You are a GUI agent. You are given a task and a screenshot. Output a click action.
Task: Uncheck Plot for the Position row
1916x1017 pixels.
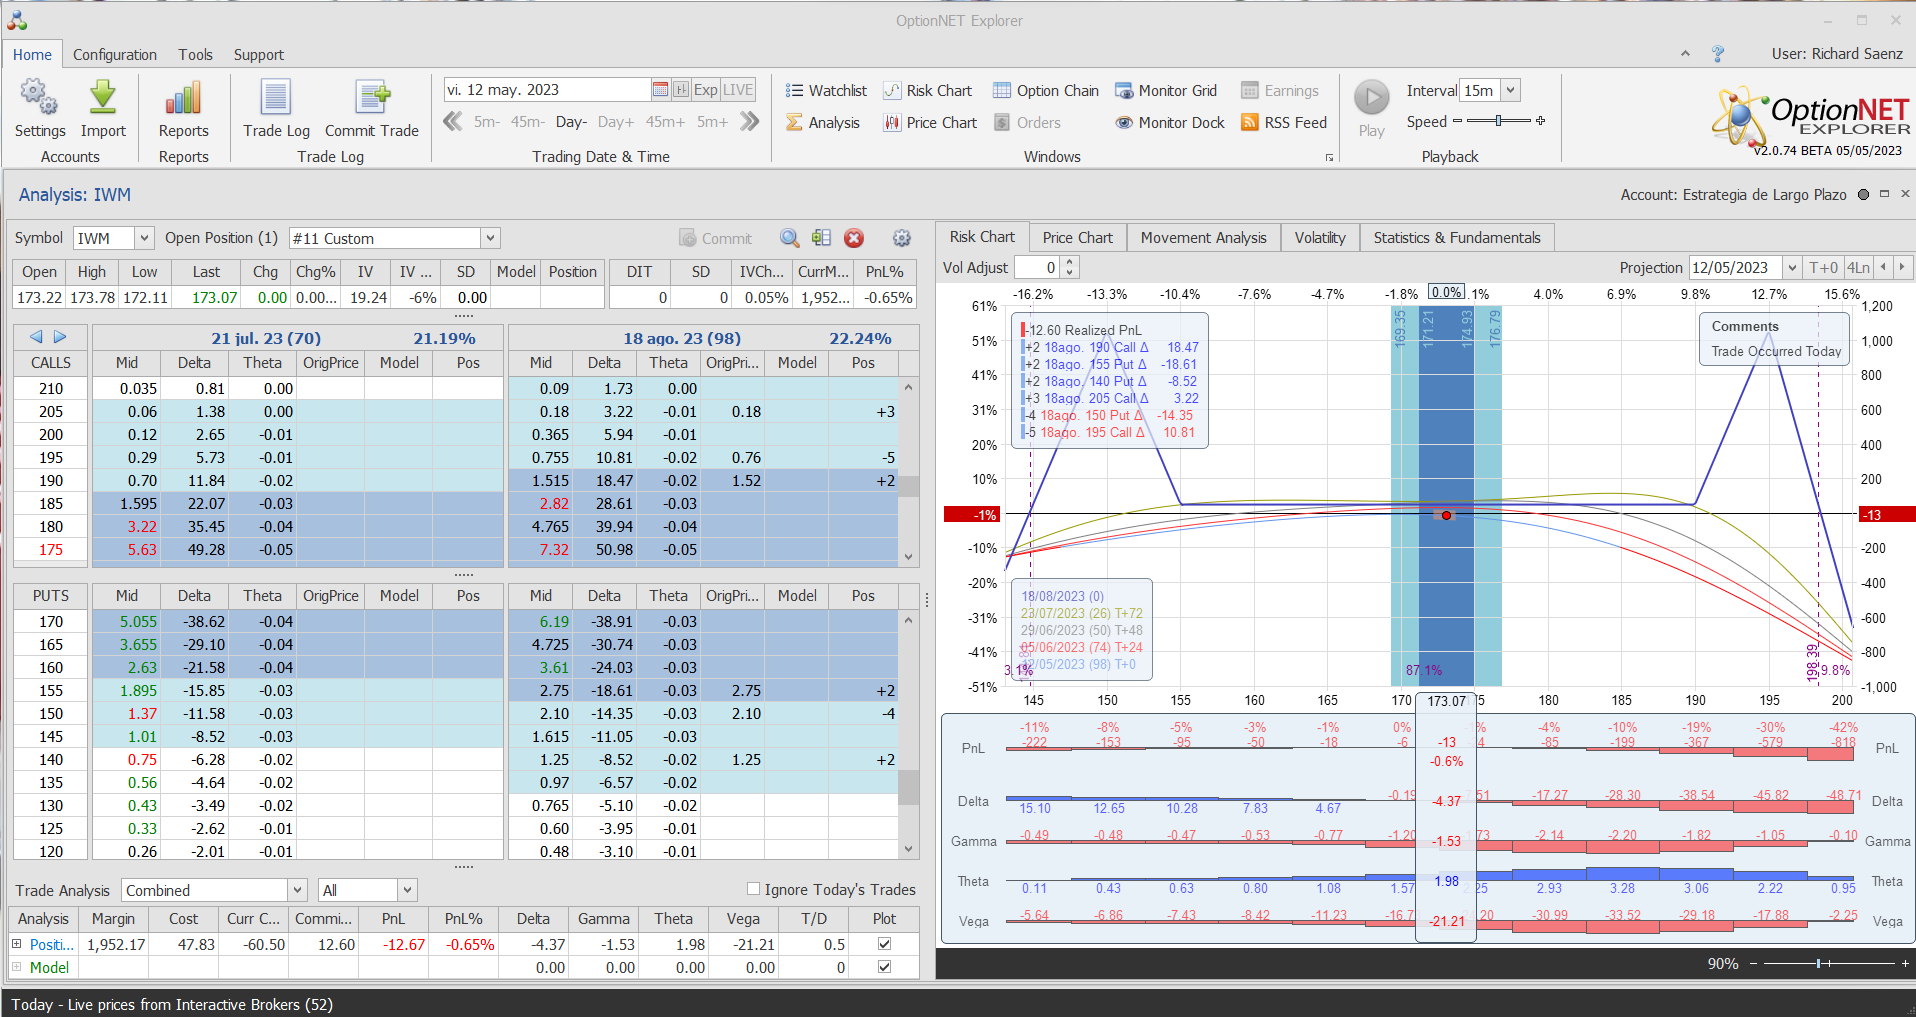(884, 944)
